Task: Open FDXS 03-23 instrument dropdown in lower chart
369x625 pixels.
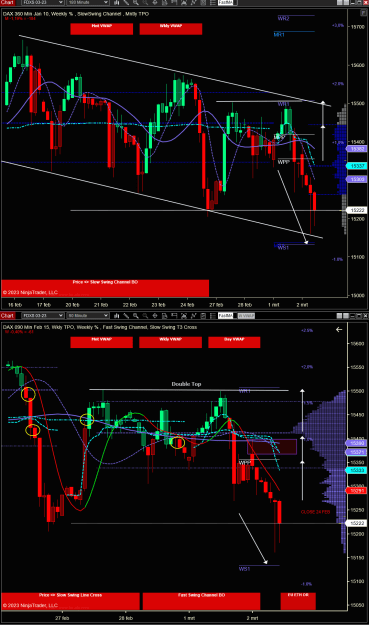Action: [42, 316]
